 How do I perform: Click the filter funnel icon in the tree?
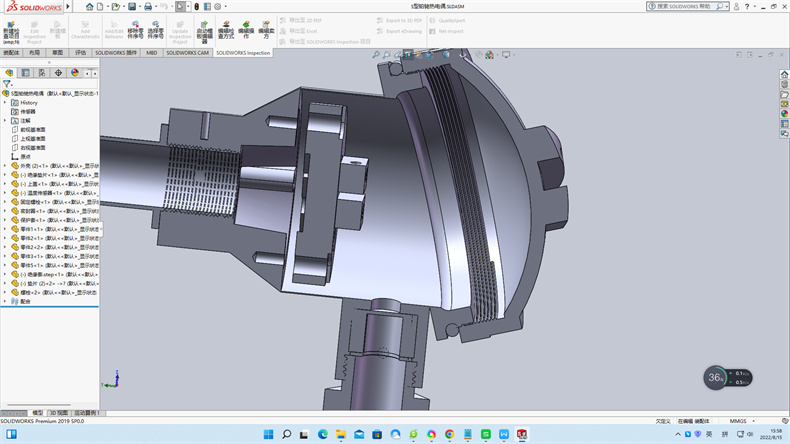pos(7,84)
